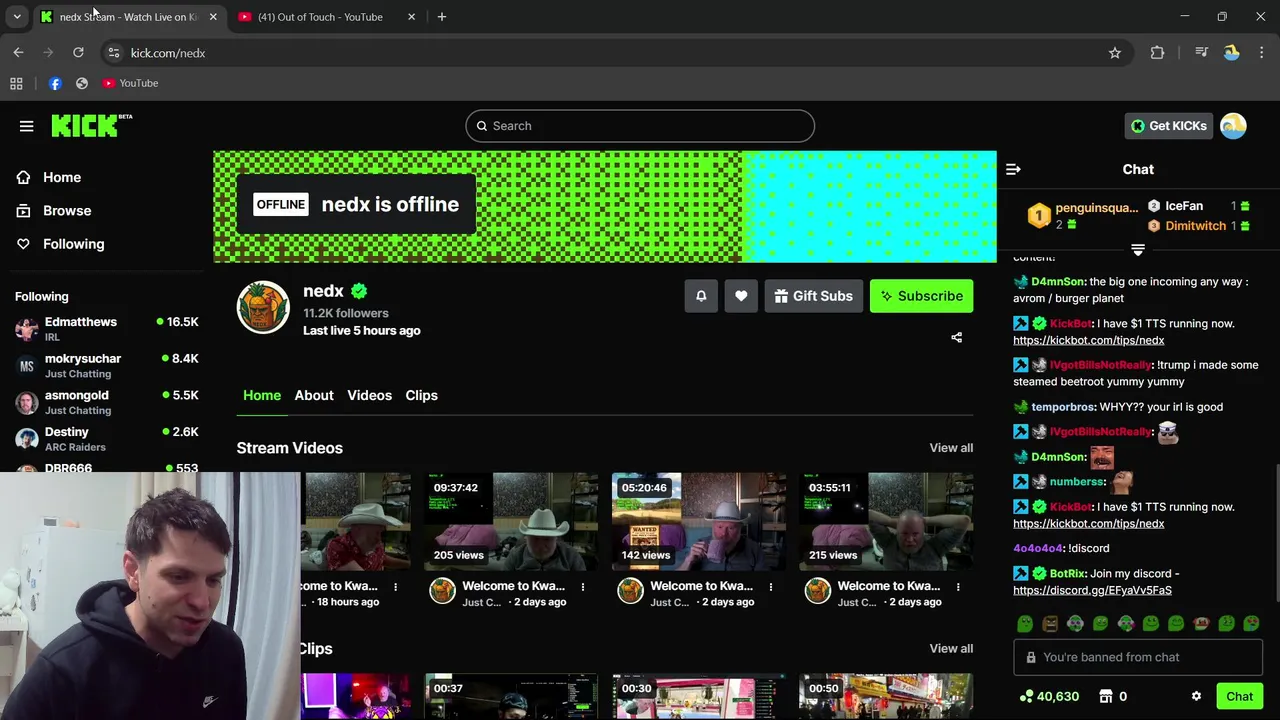The image size is (1280, 720).
Task: Open the YouTube bookmark
Action: click(x=130, y=83)
